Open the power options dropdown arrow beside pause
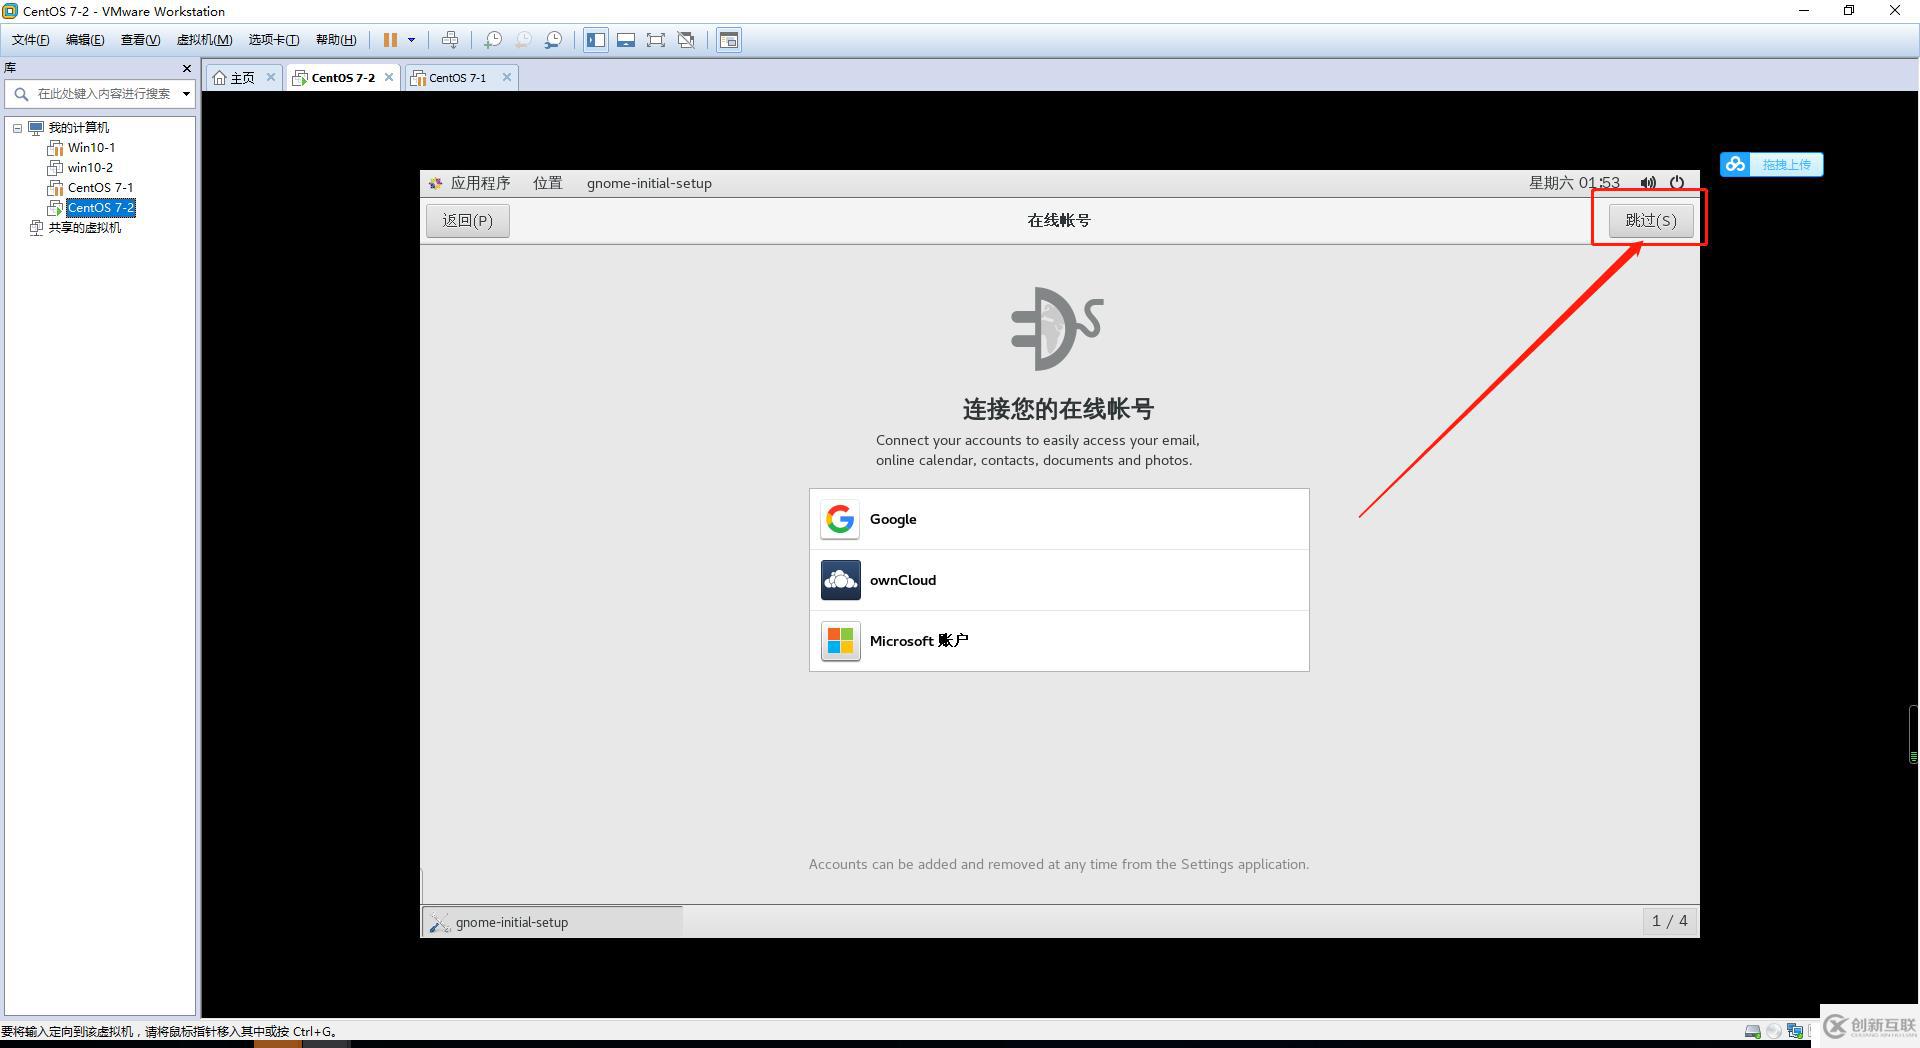Viewport: 1920px width, 1048px height. 411,40
